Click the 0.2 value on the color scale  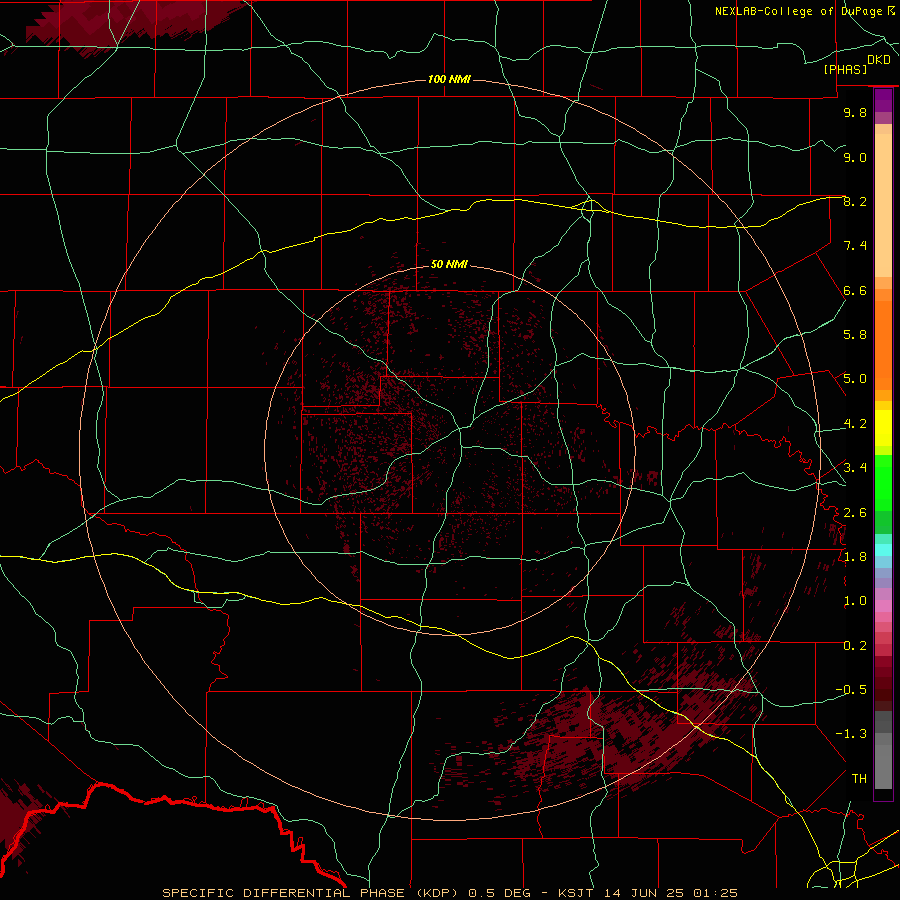(855, 646)
